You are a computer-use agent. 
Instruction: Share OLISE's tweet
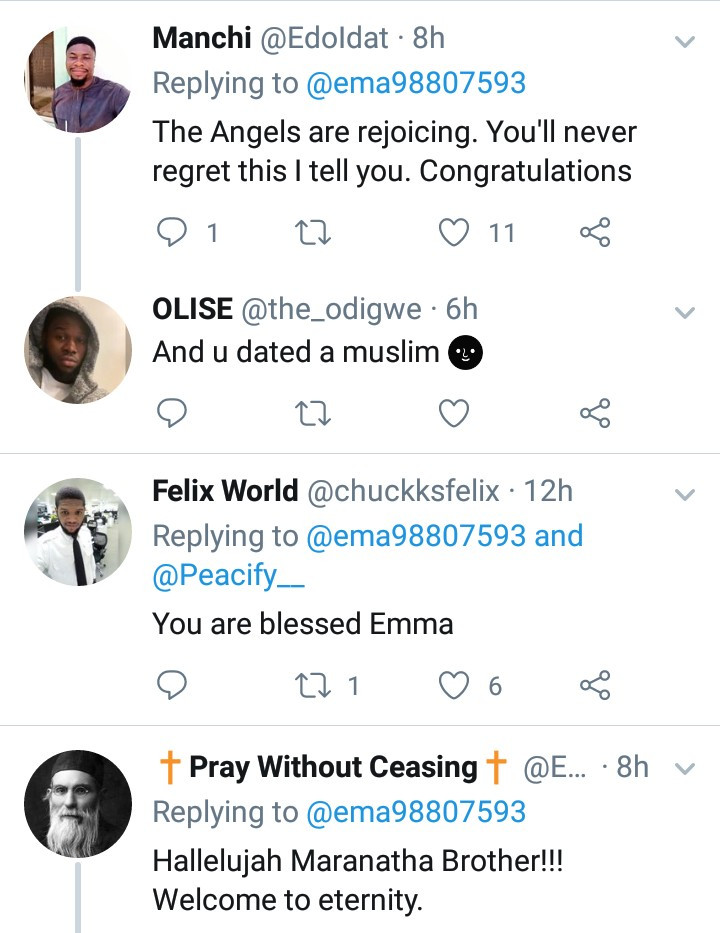(x=595, y=413)
